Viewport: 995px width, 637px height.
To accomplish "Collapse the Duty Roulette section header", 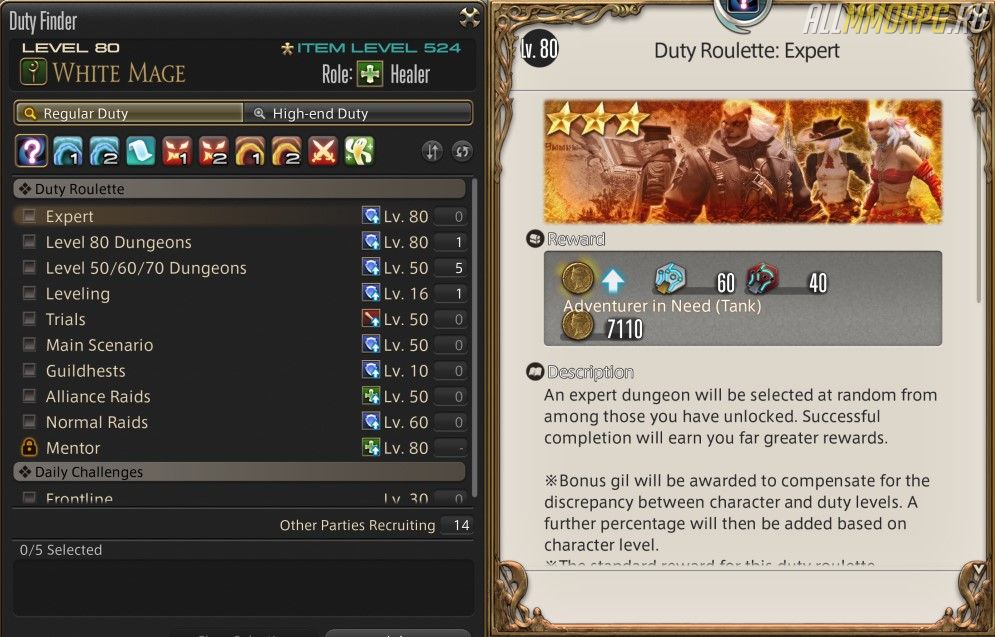I will (239, 188).
